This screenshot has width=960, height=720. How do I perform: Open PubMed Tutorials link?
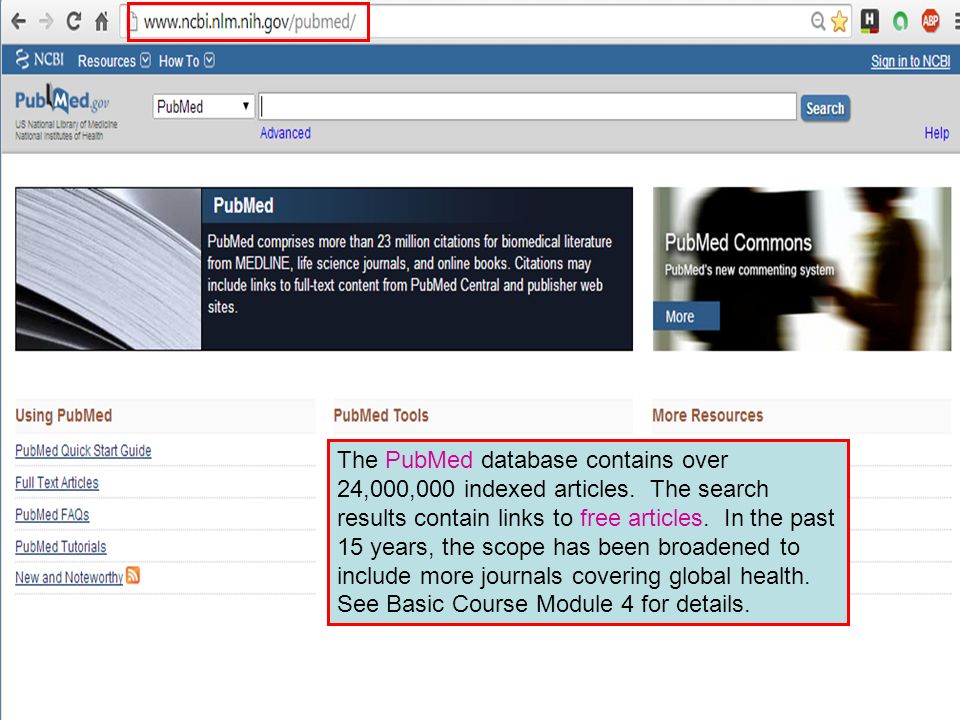click(61, 547)
